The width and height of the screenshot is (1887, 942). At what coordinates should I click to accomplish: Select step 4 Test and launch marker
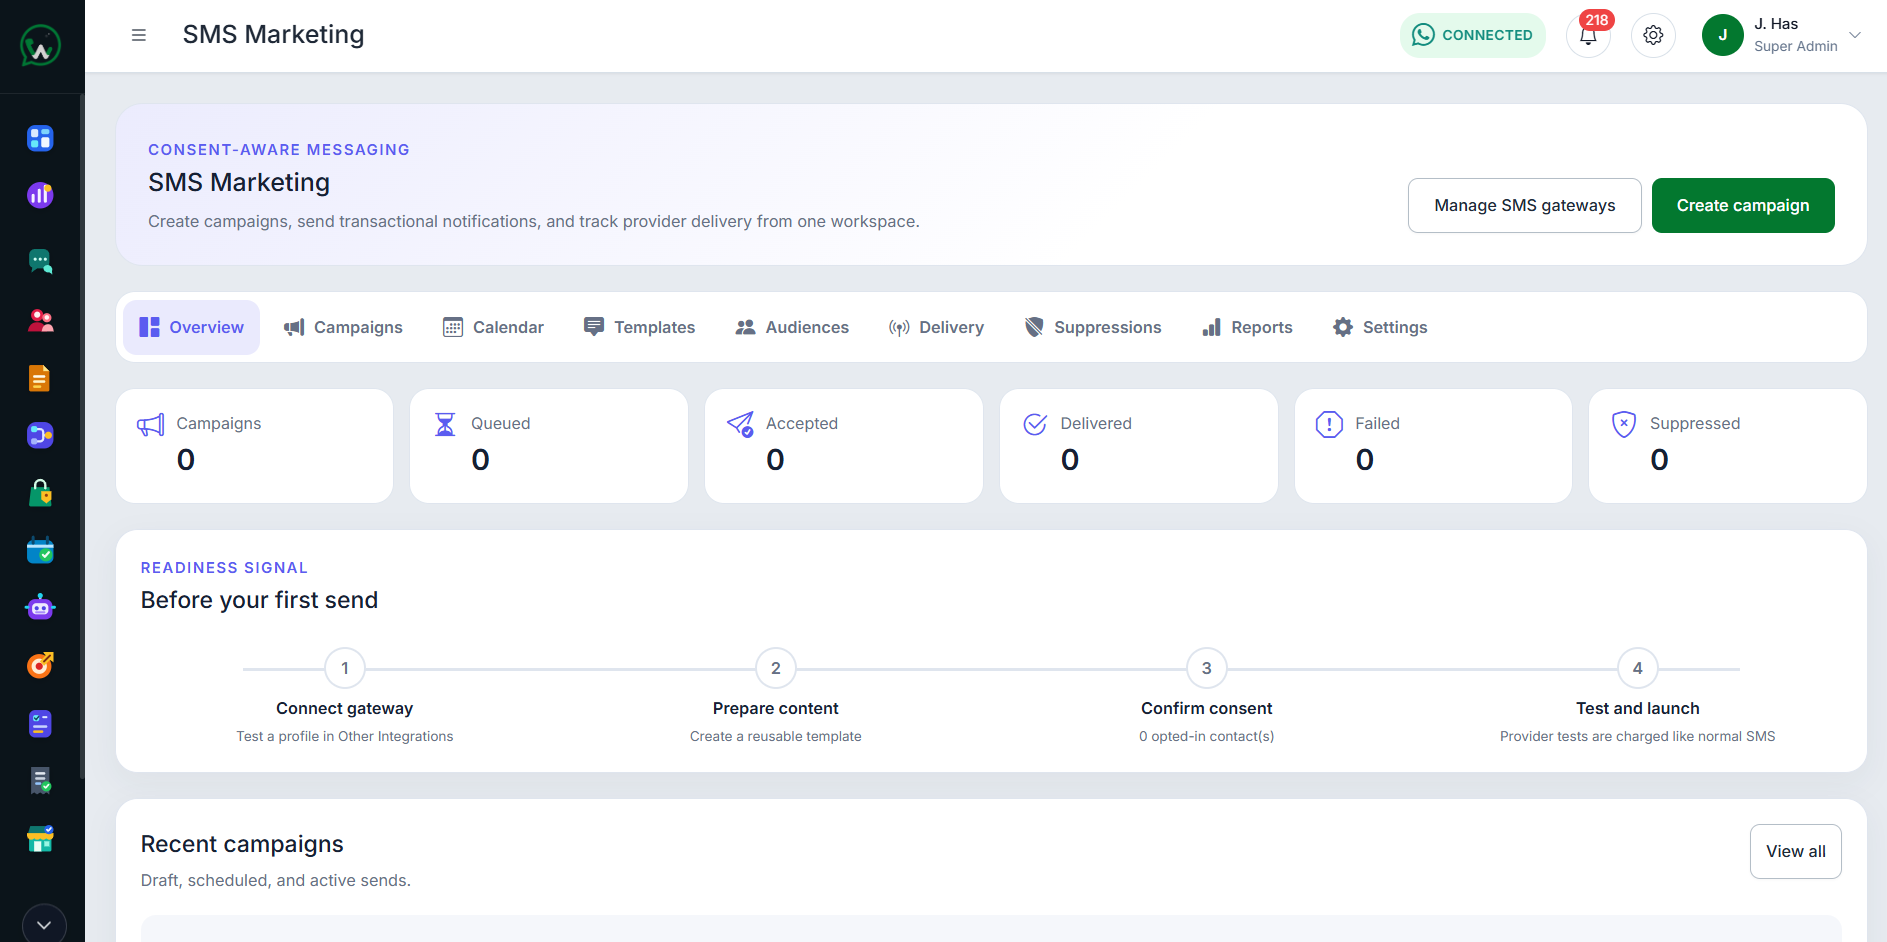(x=1638, y=668)
